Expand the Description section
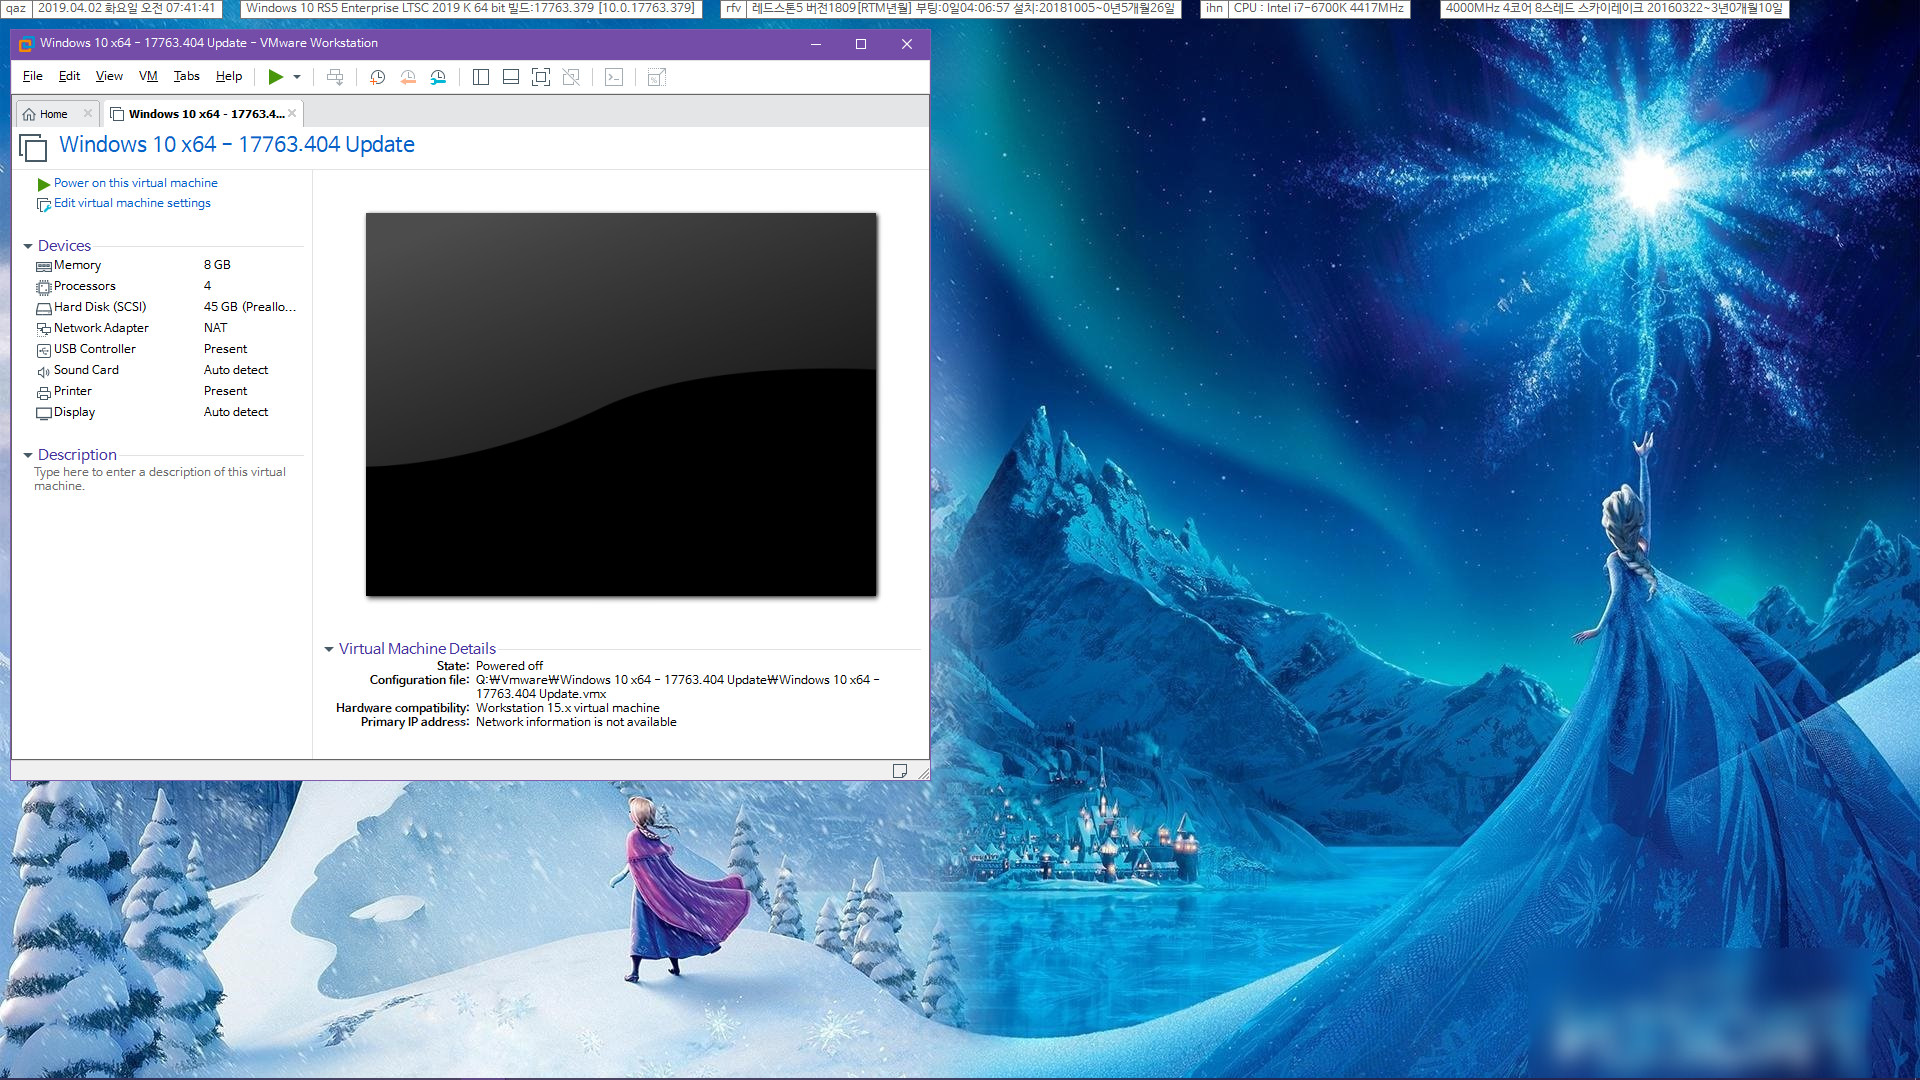The image size is (1920, 1080). pyautogui.click(x=28, y=454)
